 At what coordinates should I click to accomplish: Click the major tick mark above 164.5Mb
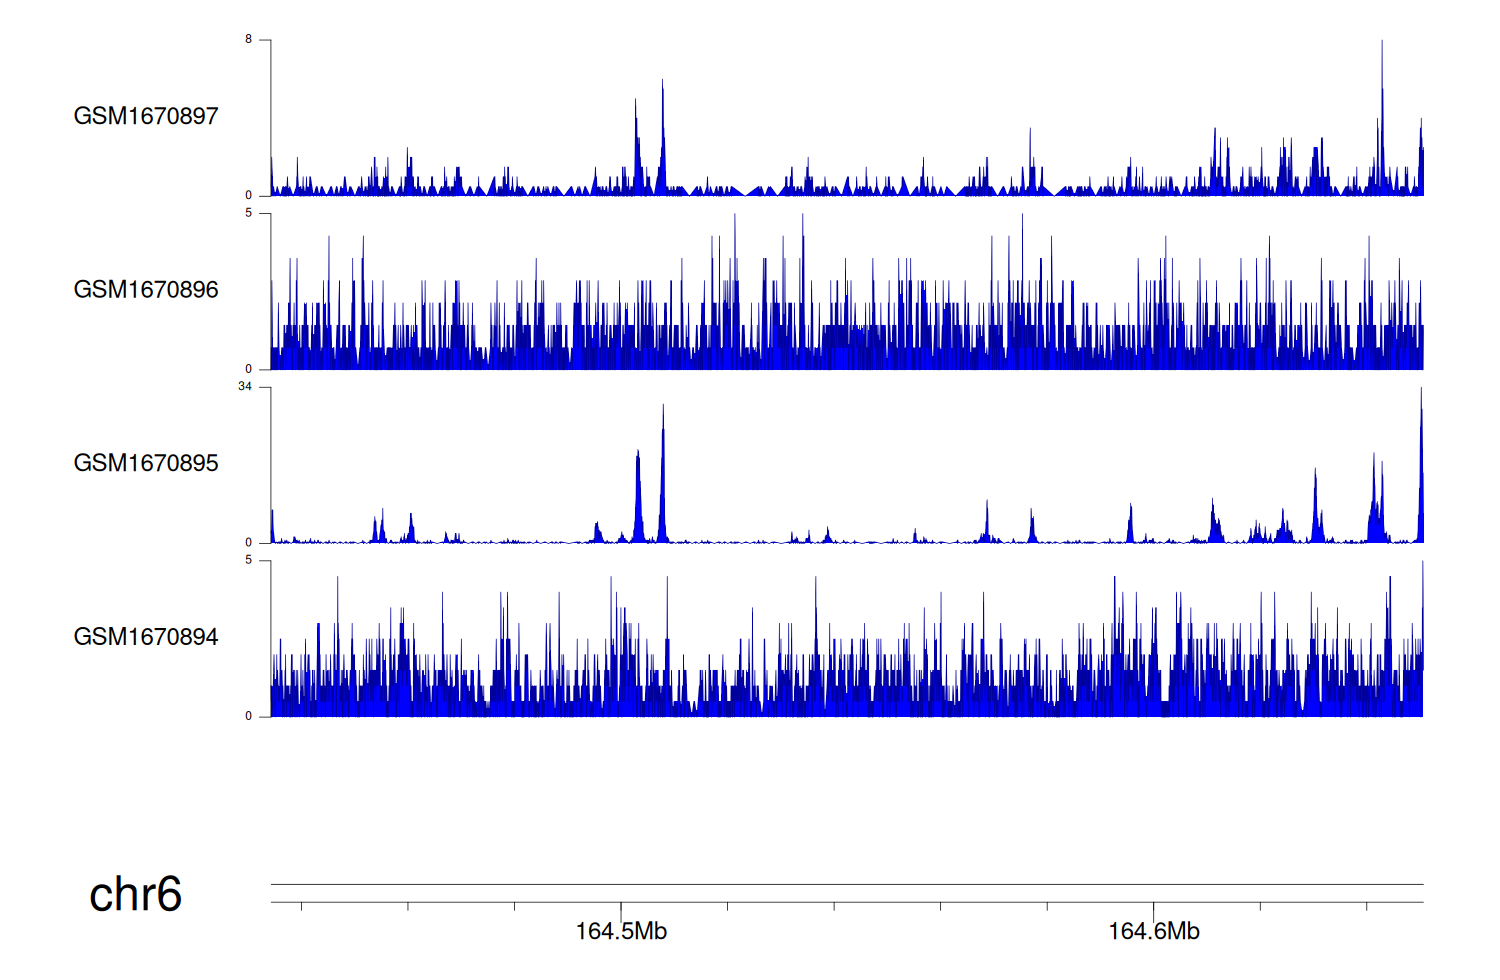click(621, 910)
